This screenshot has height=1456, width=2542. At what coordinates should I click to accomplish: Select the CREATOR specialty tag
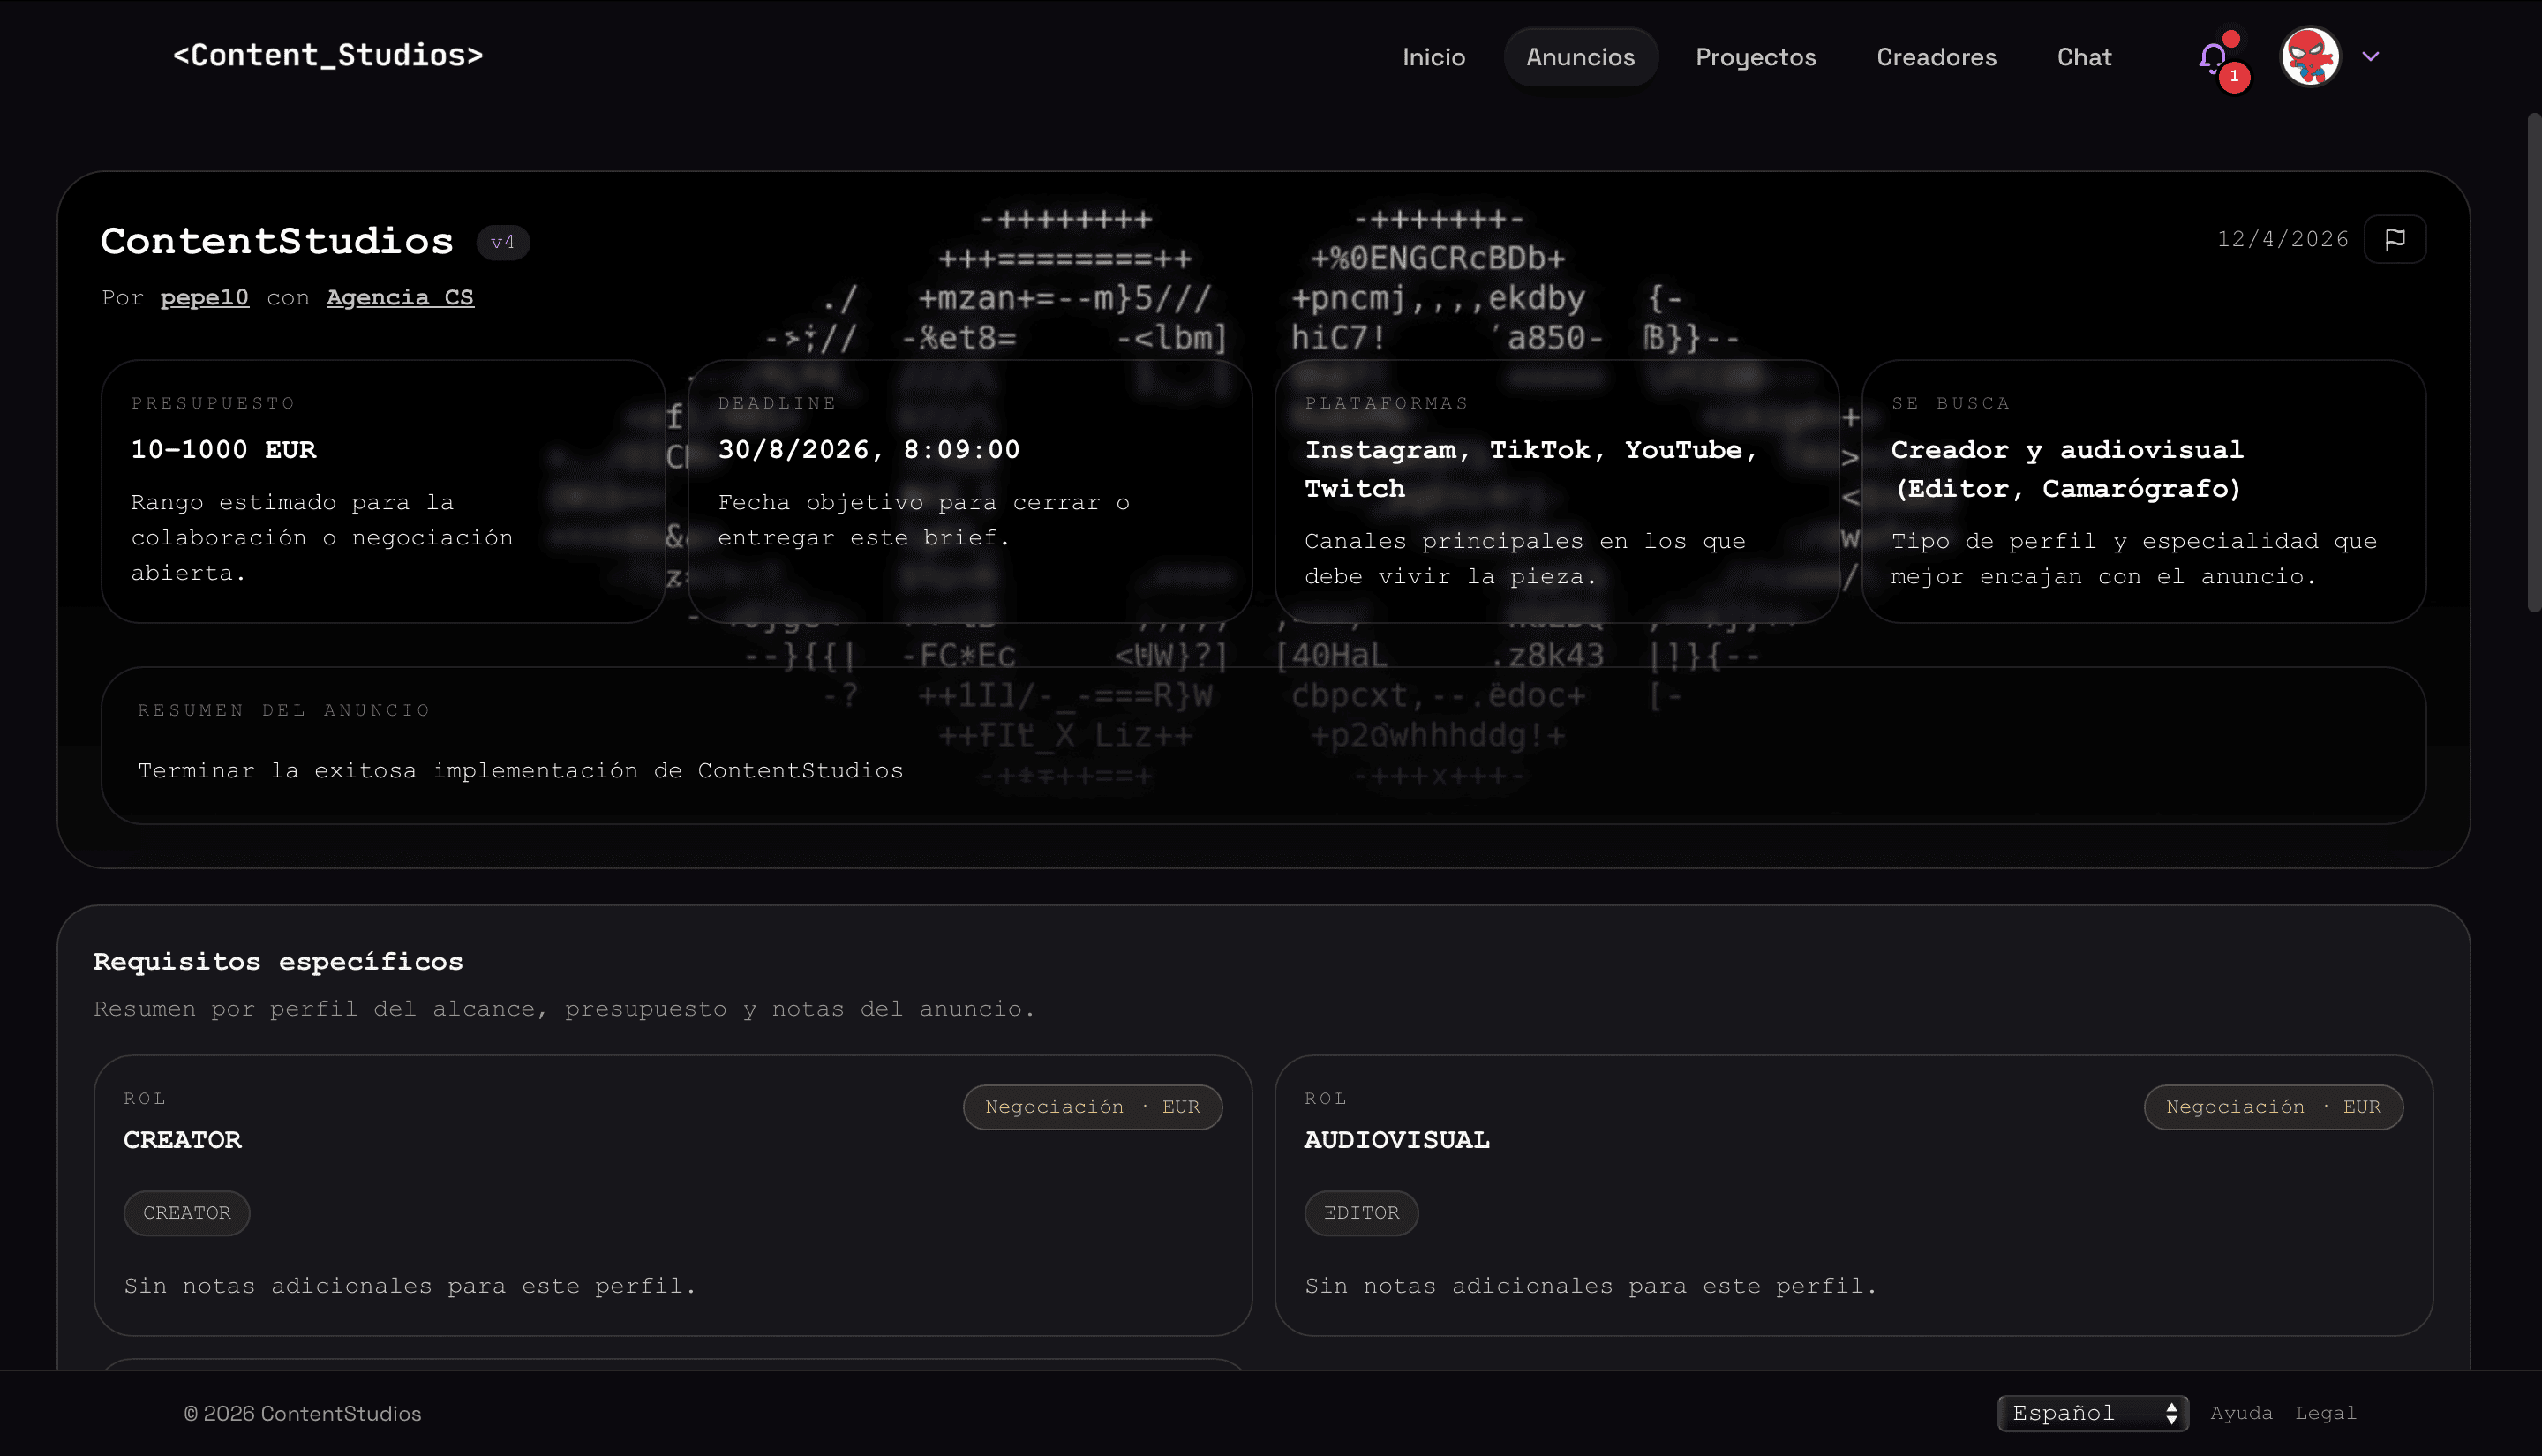[x=187, y=1213]
